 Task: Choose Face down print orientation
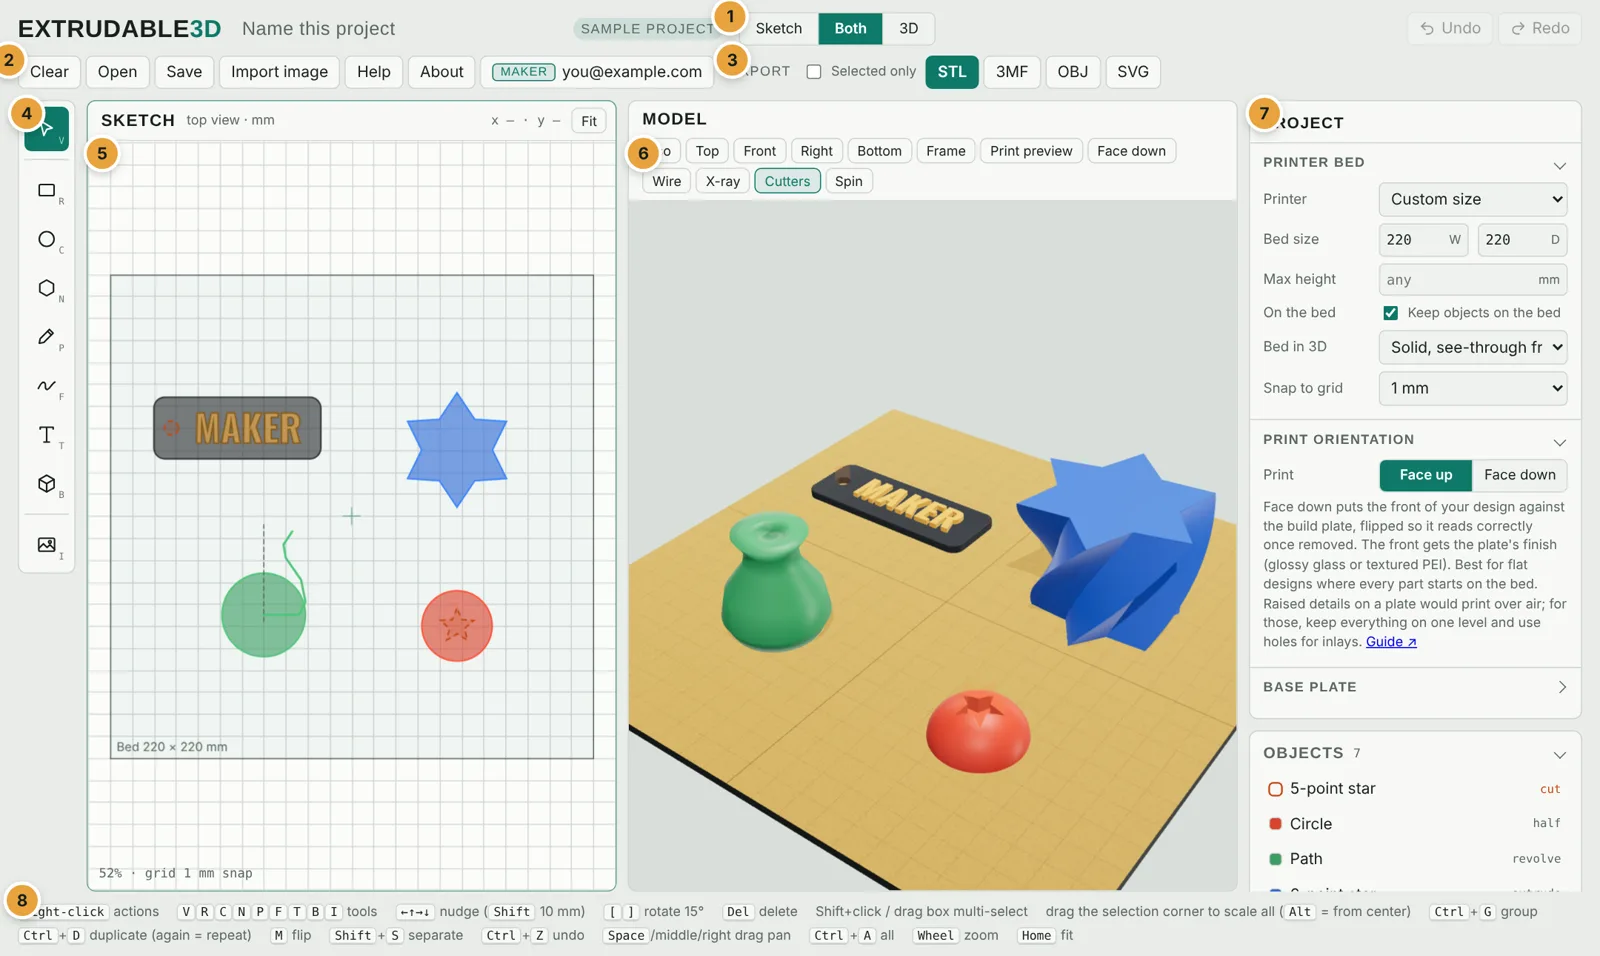[x=1519, y=475]
